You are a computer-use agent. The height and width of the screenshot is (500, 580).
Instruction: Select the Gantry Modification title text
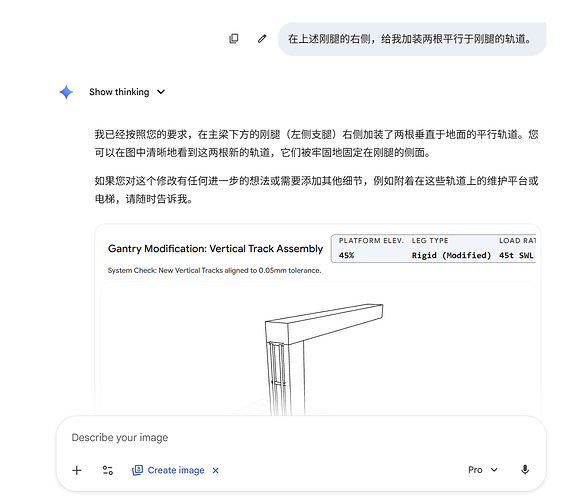tap(215, 249)
